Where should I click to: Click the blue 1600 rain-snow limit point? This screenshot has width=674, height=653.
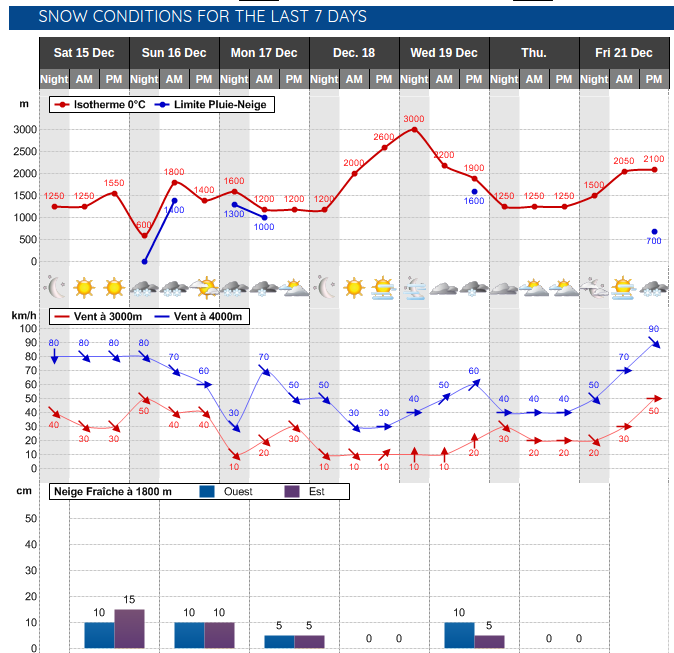point(474,192)
